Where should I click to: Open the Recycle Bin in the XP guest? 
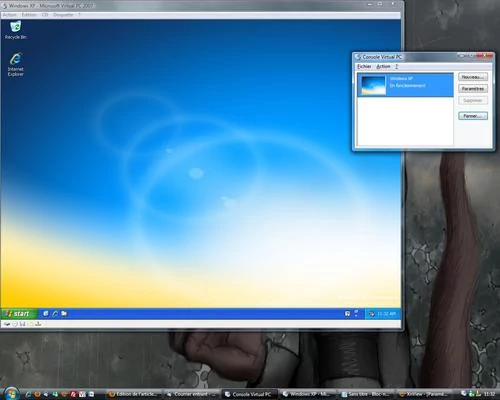click(x=16, y=30)
